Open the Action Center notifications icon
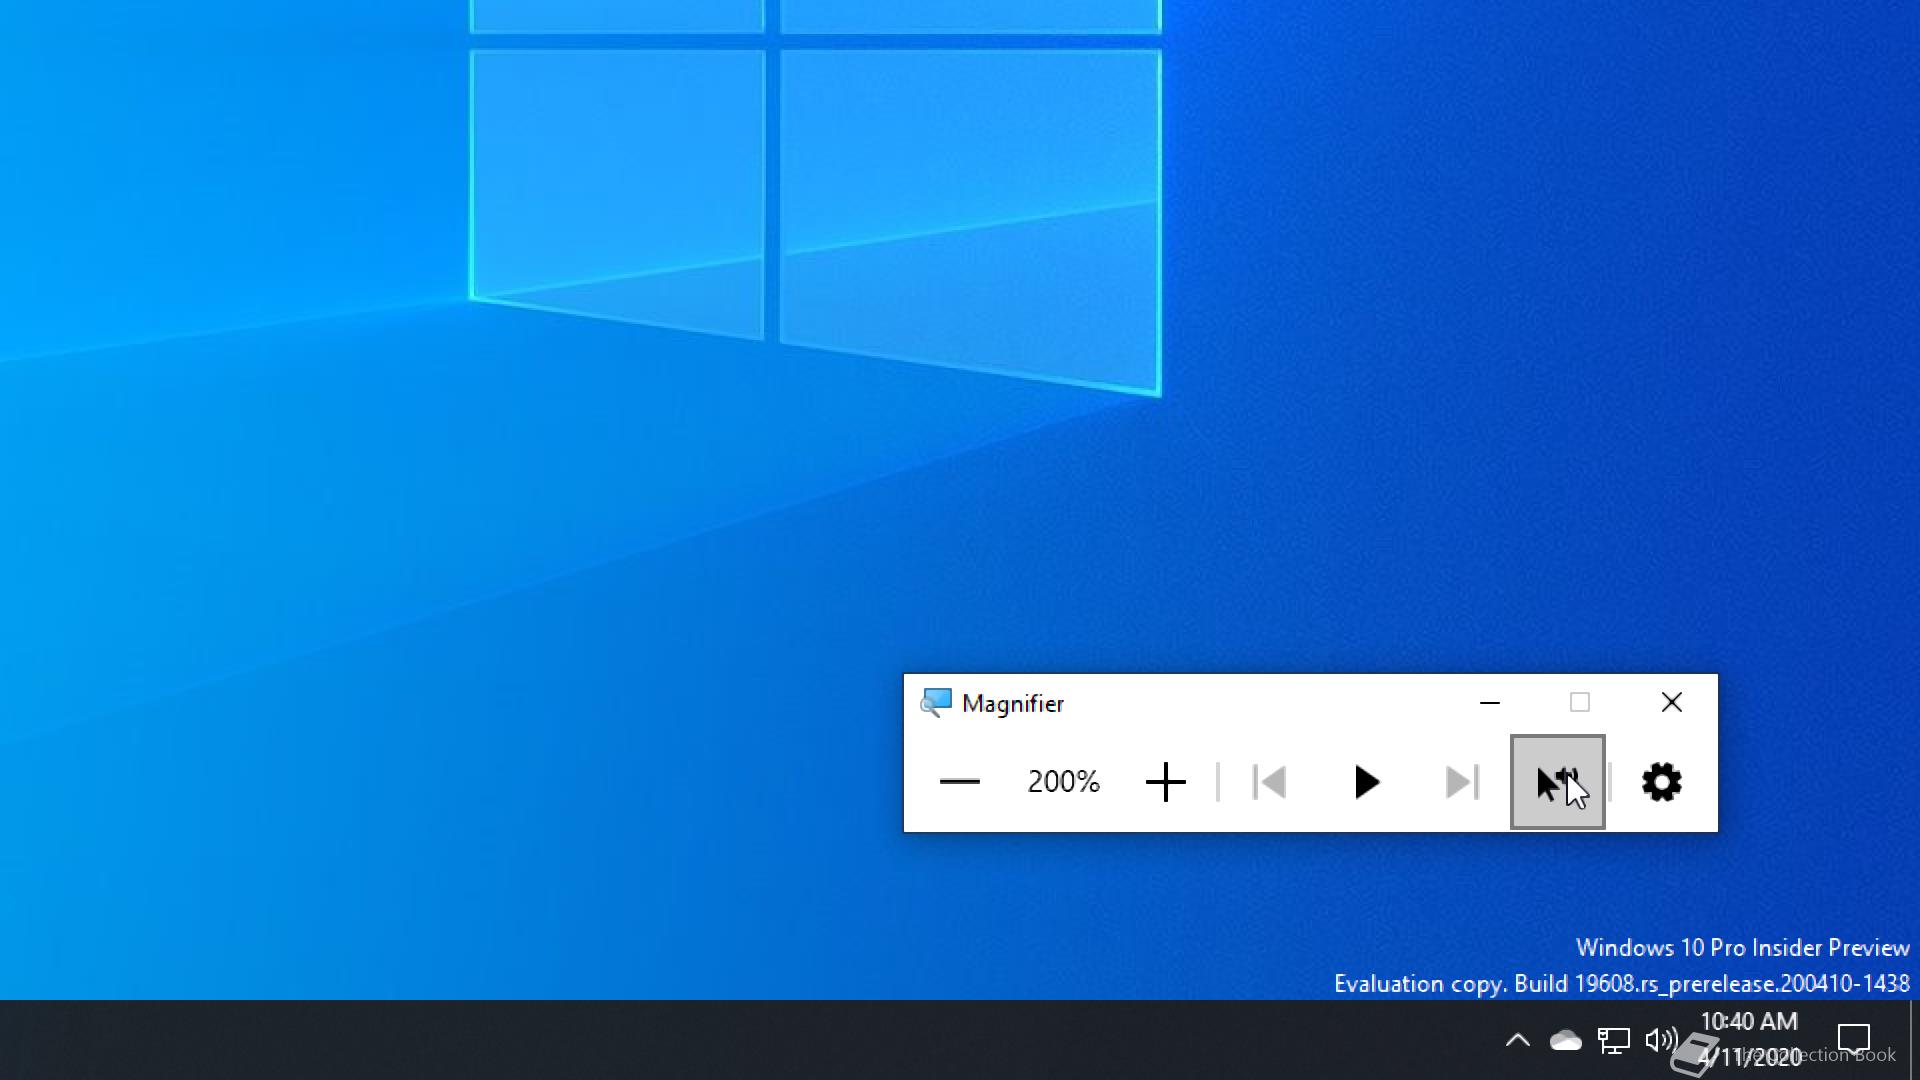This screenshot has width=1920, height=1080. tap(1854, 1040)
